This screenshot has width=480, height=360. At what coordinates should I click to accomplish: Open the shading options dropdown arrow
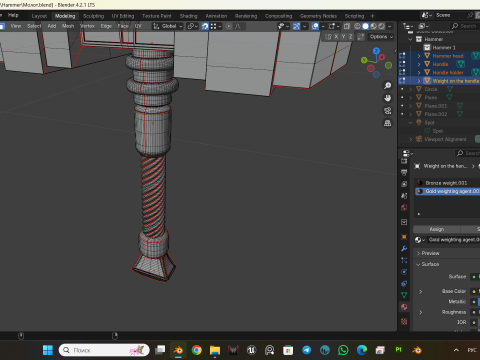click(389, 26)
